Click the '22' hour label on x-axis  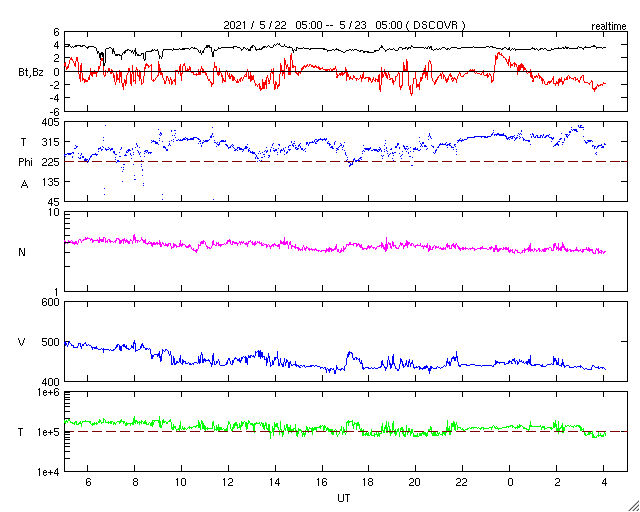[x=462, y=482]
